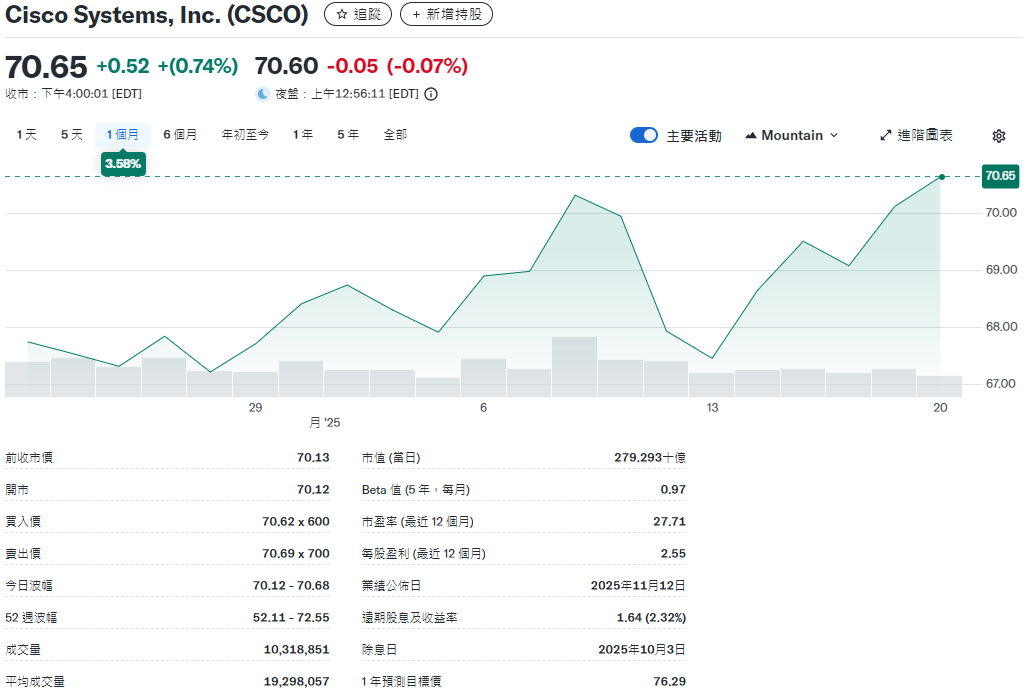This screenshot has height=695, width=1025.
Task: Click the moon overnight session icon
Action: 263,94
